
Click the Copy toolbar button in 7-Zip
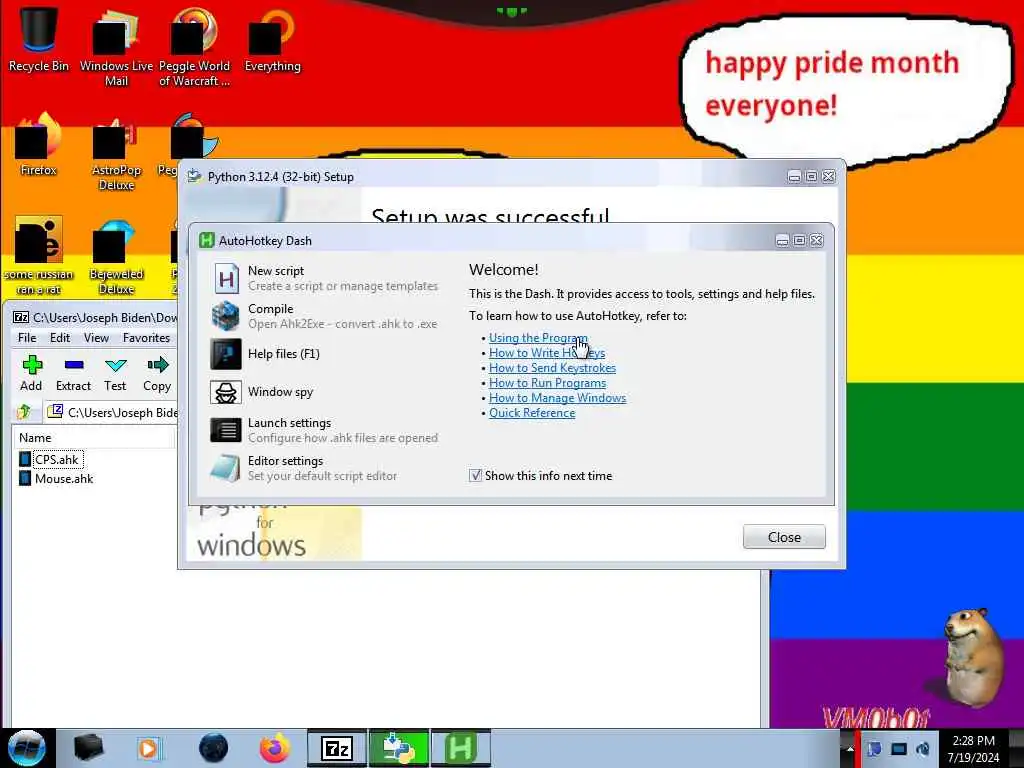click(x=157, y=374)
